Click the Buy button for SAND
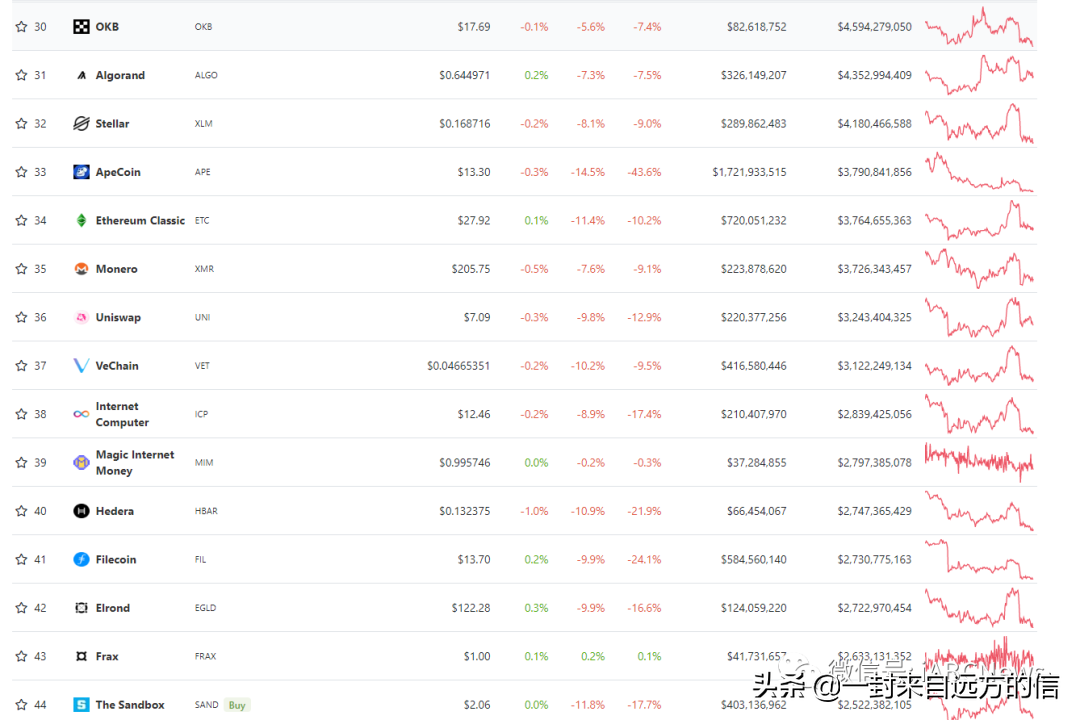This screenshot has height=720, width=1080. tap(237, 704)
